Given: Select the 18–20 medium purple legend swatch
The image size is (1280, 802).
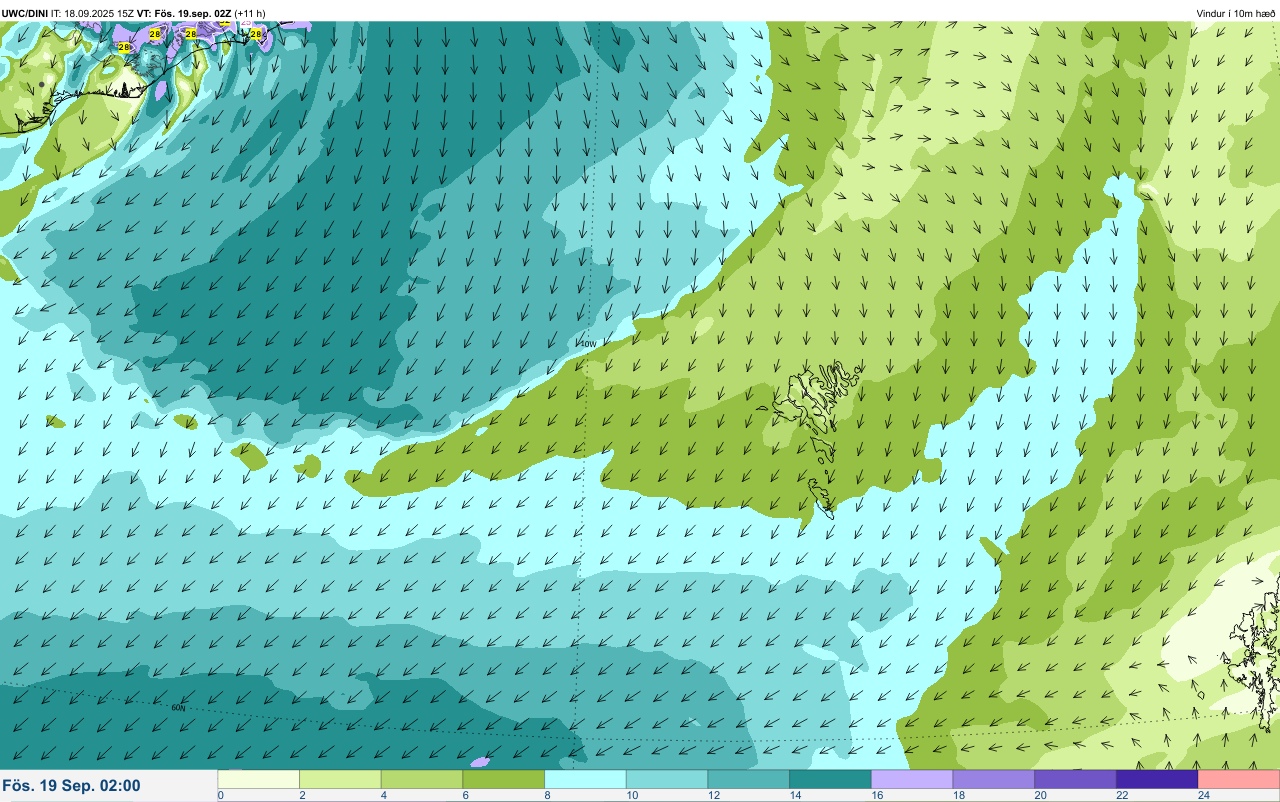Looking at the screenshot, I should (x=993, y=779).
